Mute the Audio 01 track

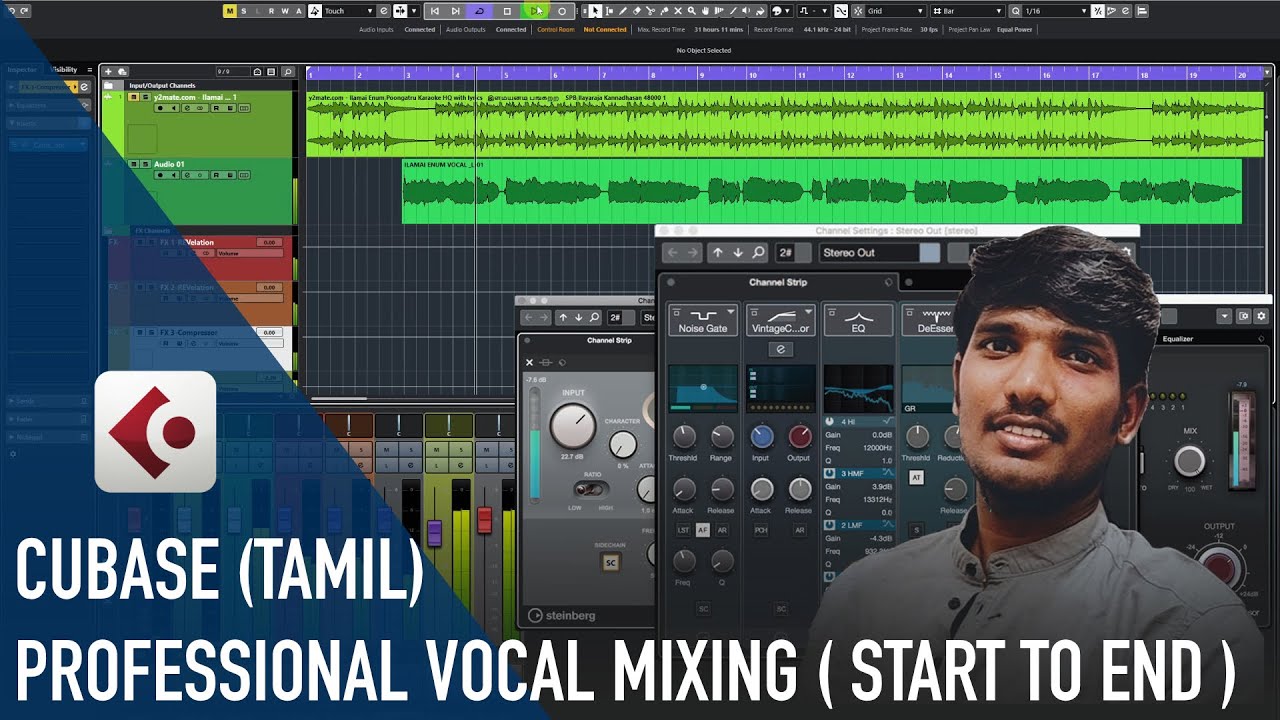[136, 164]
